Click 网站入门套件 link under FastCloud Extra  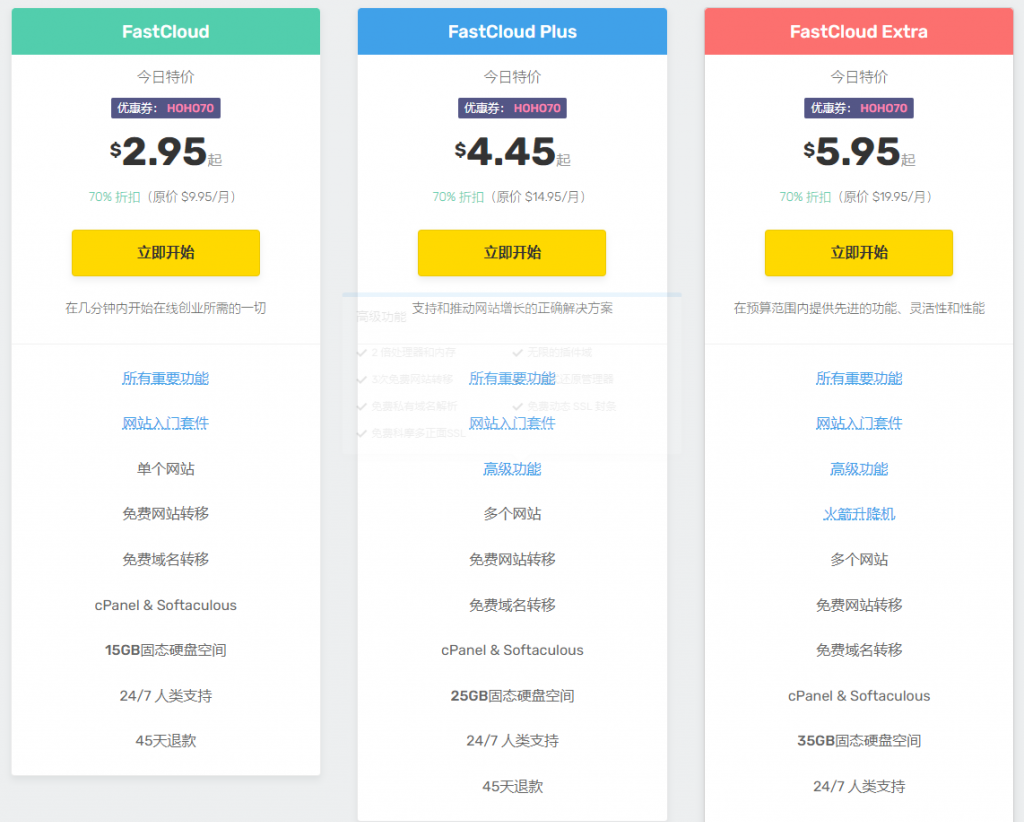click(x=858, y=423)
